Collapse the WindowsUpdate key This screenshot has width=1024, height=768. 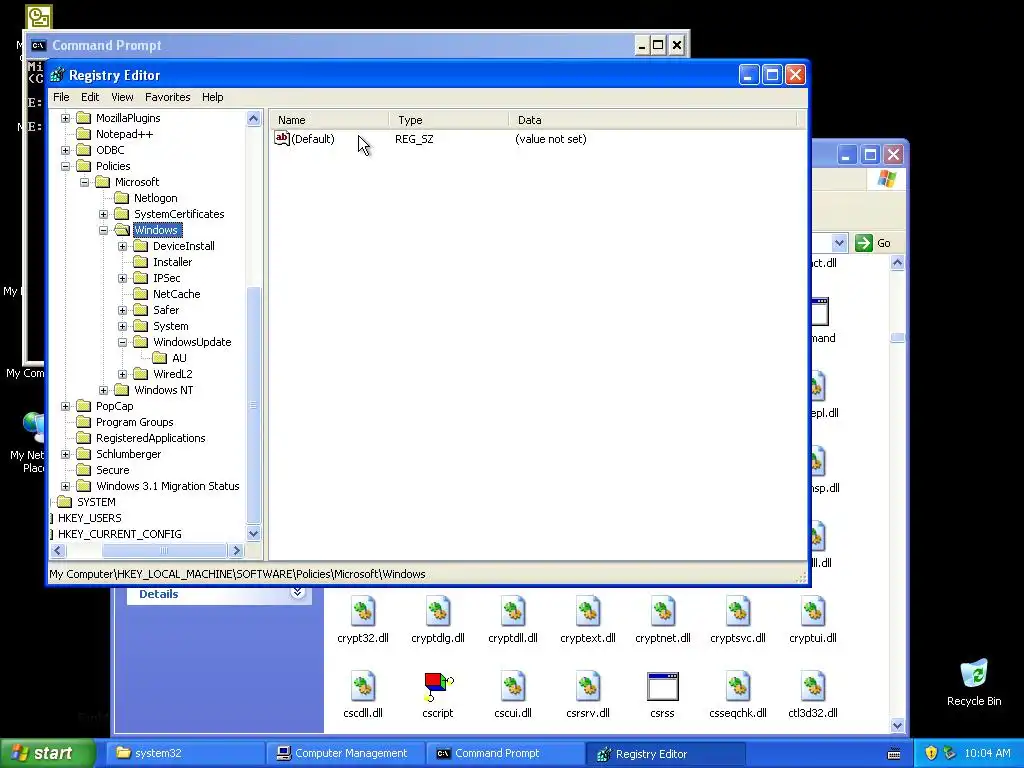click(122, 342)
